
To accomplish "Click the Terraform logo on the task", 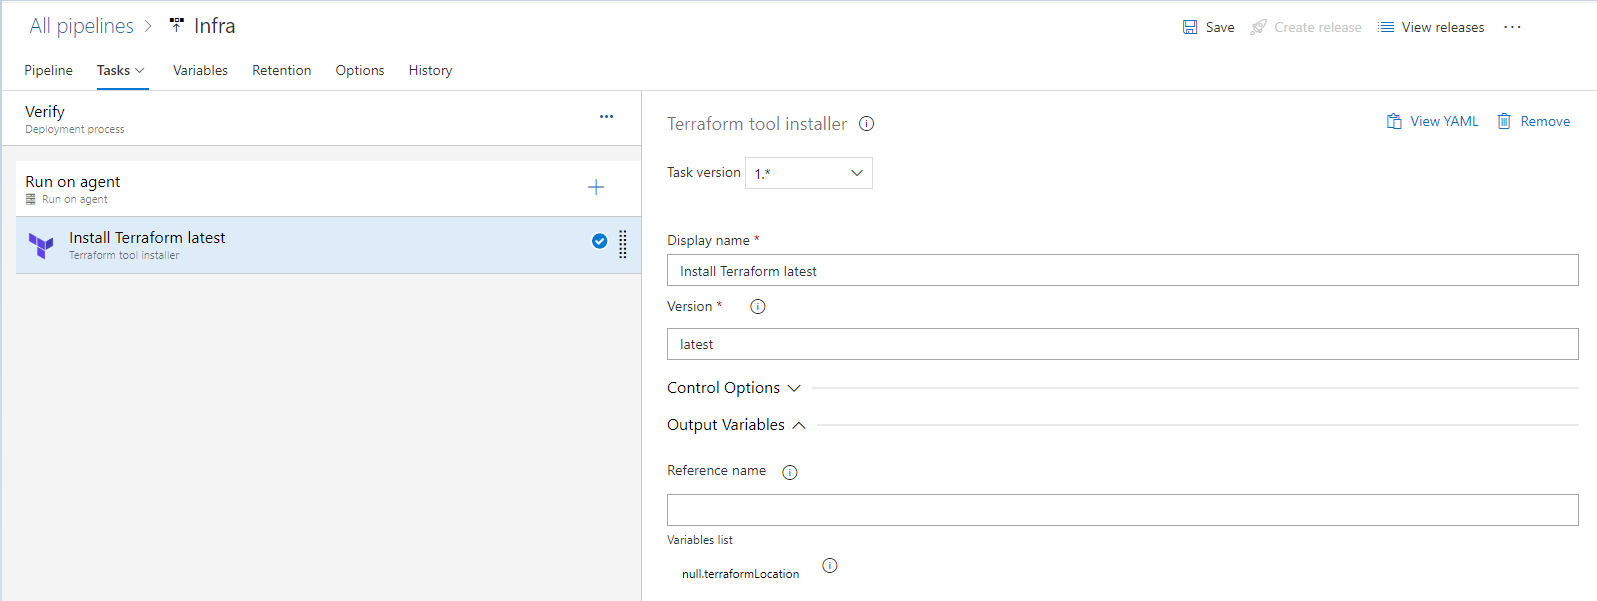I will coord(41,245).
